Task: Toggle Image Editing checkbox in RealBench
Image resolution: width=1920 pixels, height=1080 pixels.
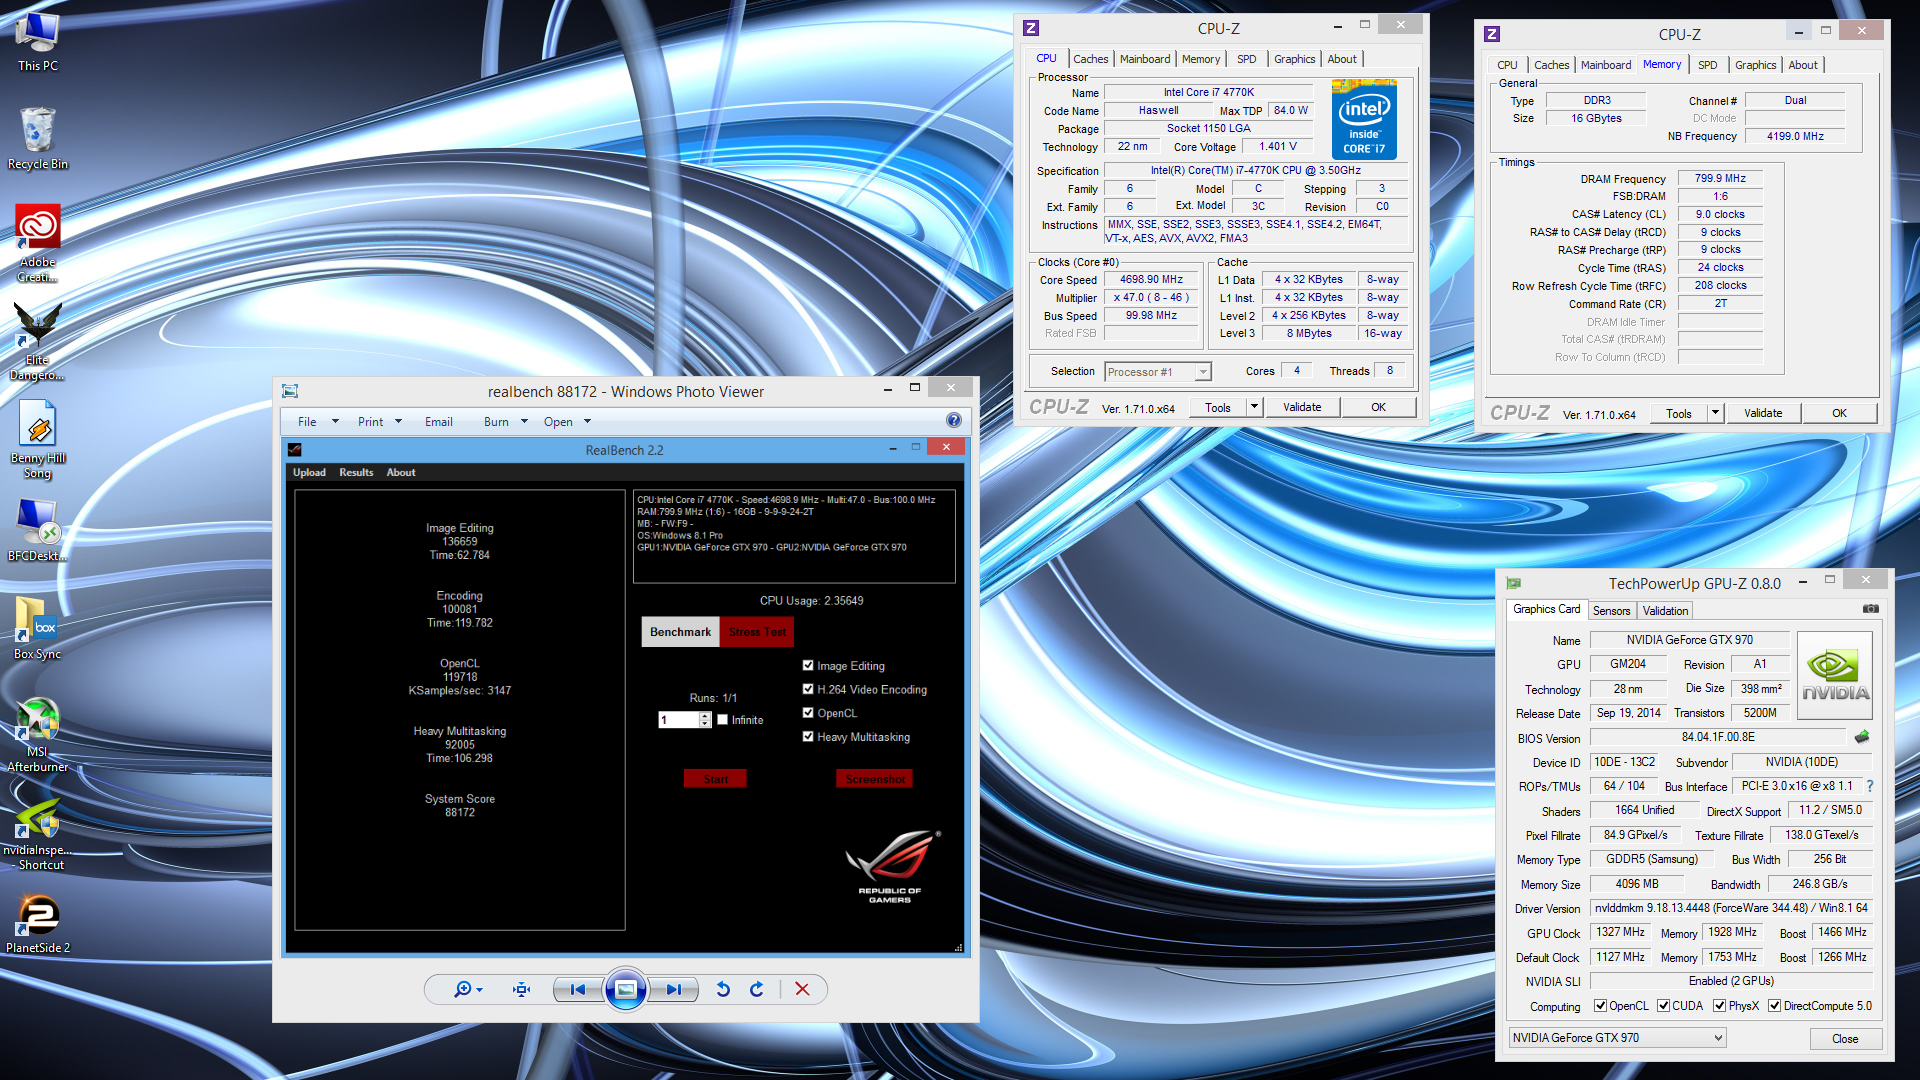Action: click(x=808, y=665)
